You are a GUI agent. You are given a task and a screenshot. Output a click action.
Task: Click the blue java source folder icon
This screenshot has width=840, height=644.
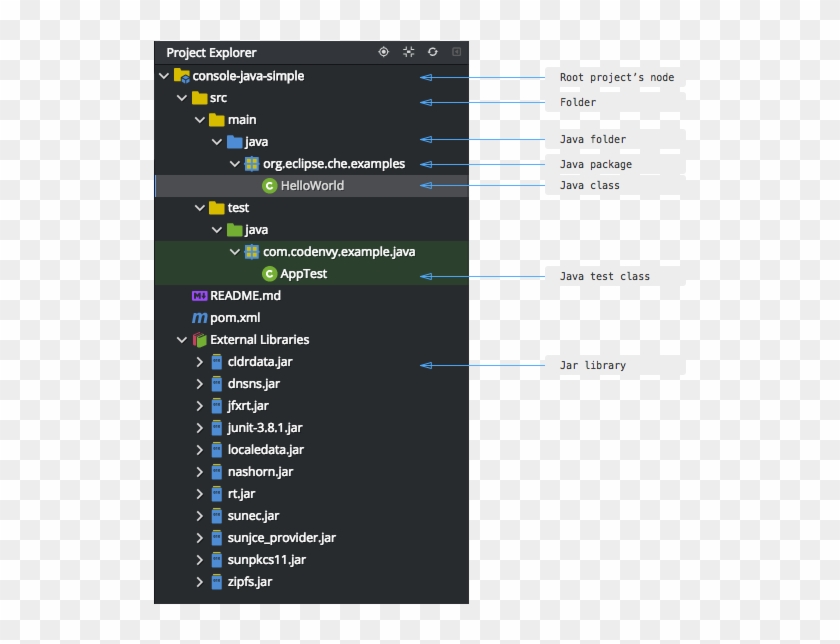pos(234,142)
